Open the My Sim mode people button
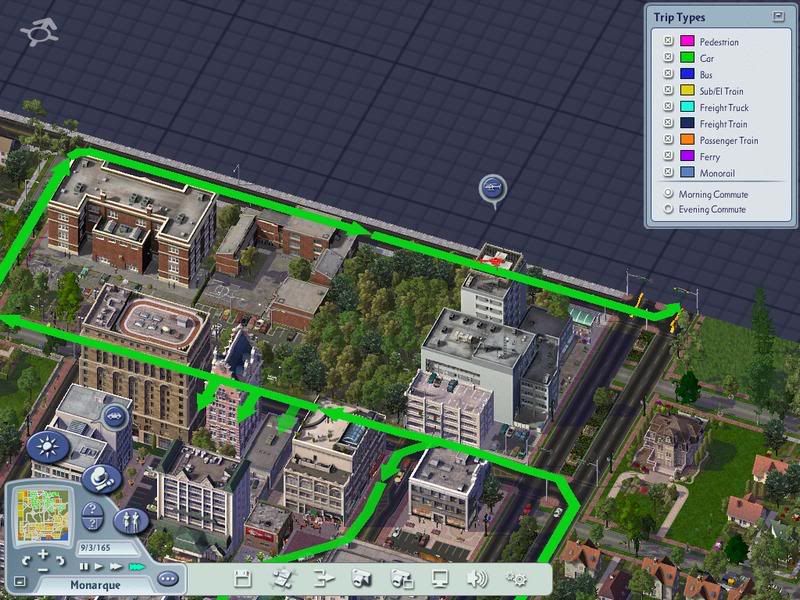The width and height of the screenshot is (800, 600). [x=131, y=520]
